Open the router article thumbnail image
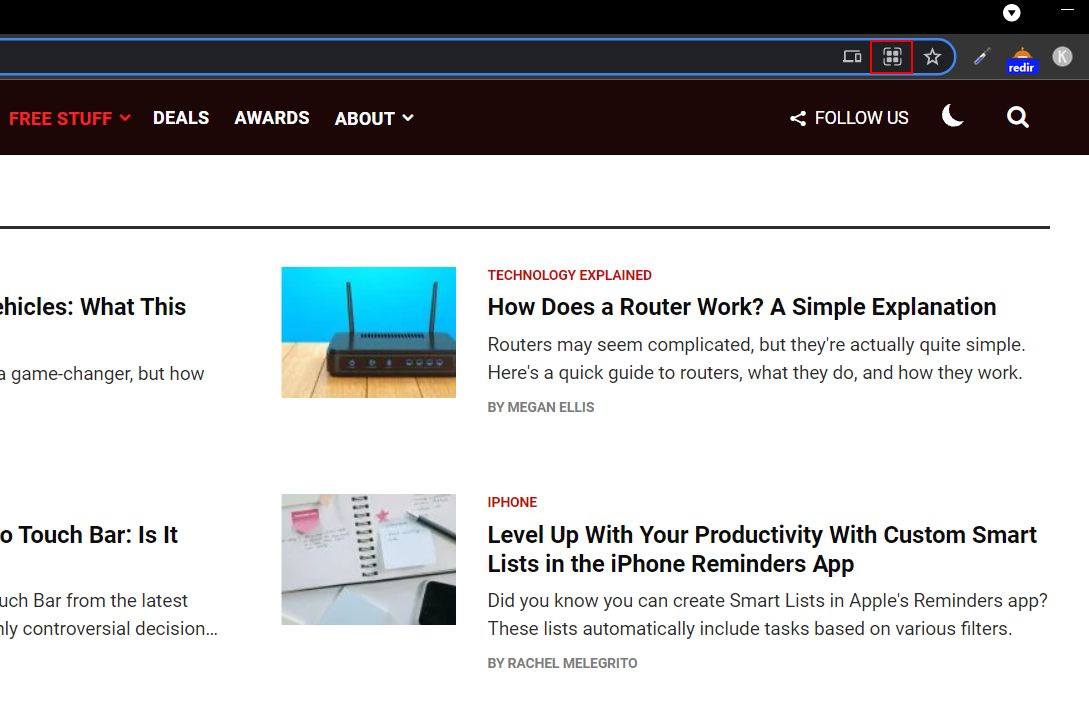This screenshot has width=1089, height=709. (x=368, y=332)
